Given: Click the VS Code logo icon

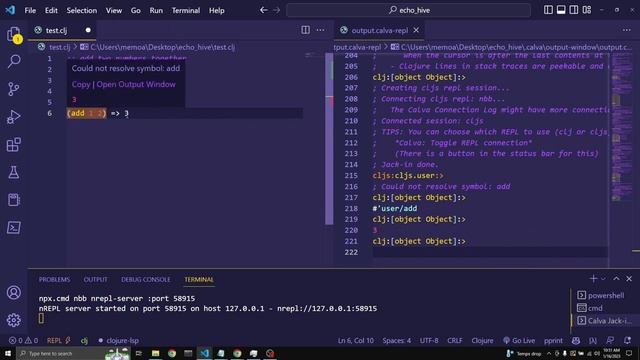Looking at the screenshot, I should [10, 10].
